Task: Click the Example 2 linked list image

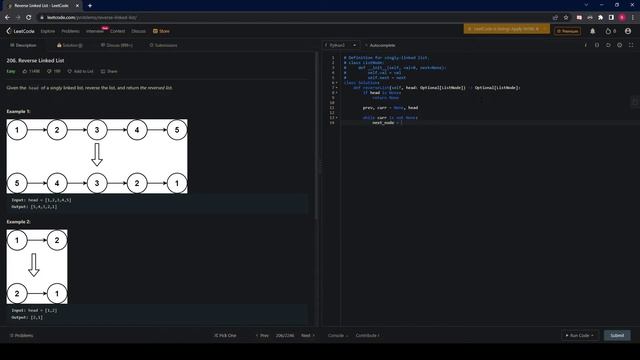Action: click(37, 267)
